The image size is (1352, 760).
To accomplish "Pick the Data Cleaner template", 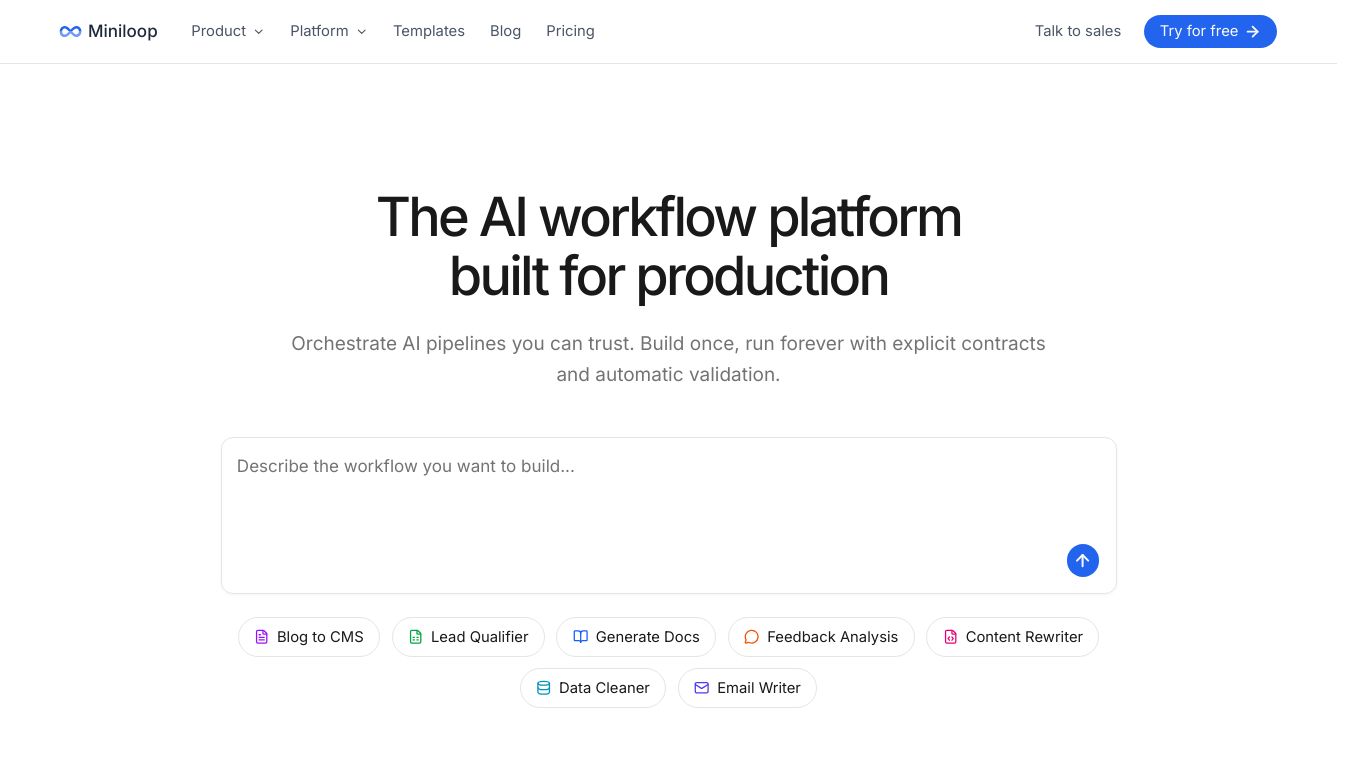I will tap(593, 688).
